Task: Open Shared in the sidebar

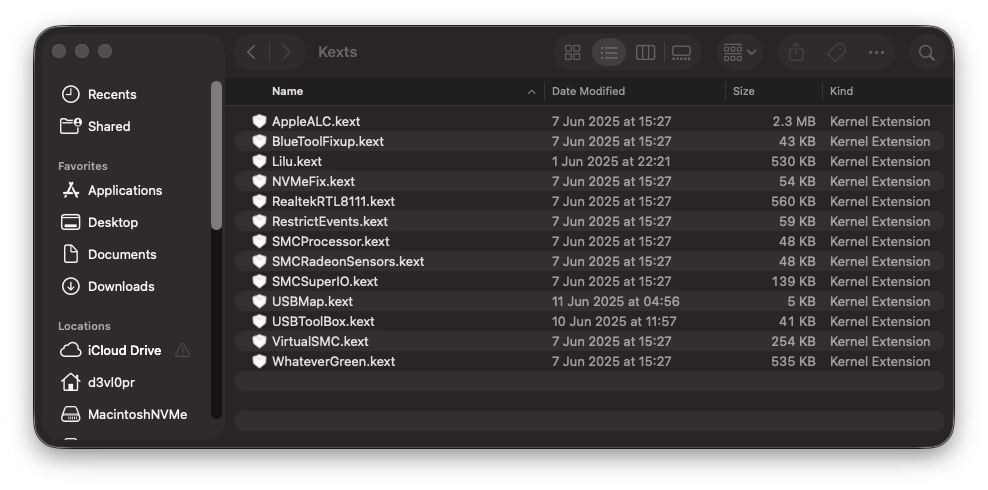Action: click(108, 127)
